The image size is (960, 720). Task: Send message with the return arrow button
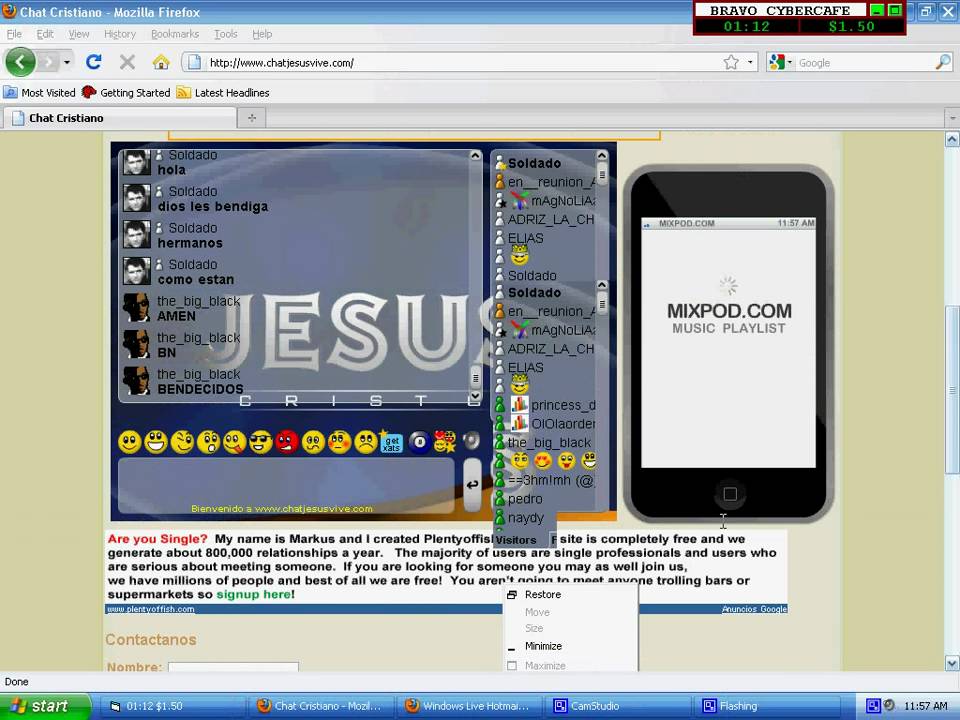coord(472,485)
